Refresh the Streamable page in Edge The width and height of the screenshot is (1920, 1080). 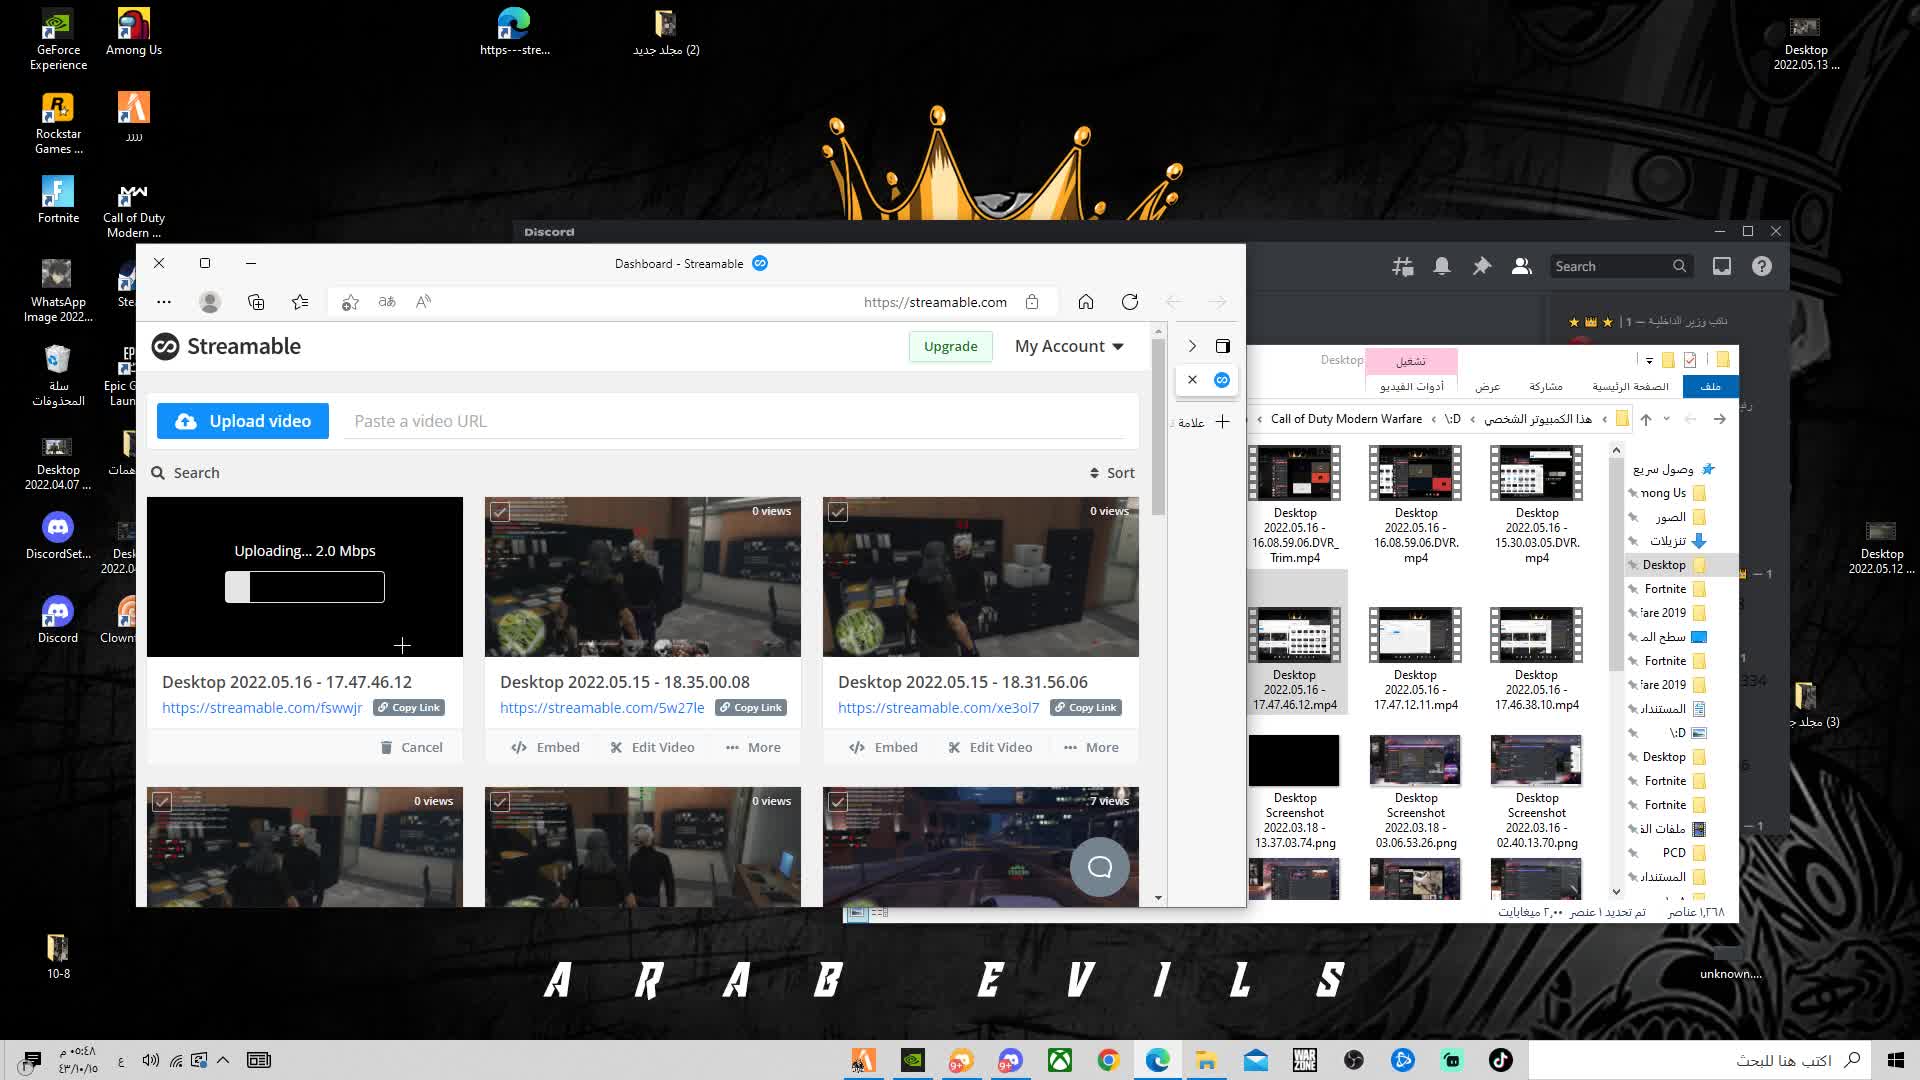coord(1130,301)
